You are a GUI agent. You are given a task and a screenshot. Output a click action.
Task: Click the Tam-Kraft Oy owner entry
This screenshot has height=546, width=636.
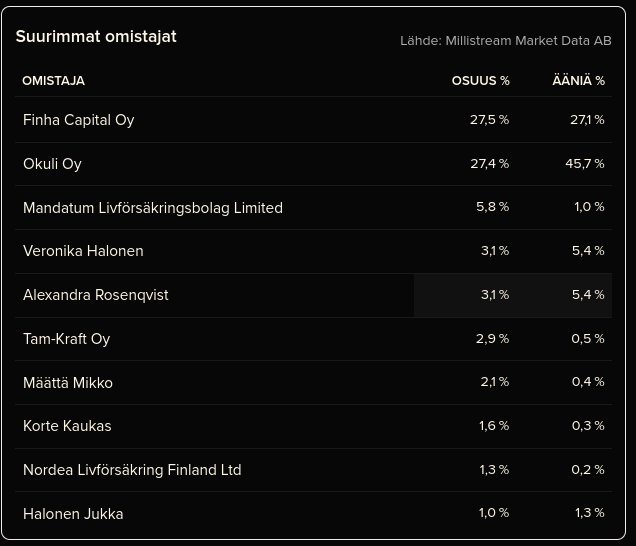tap(66, 339)
